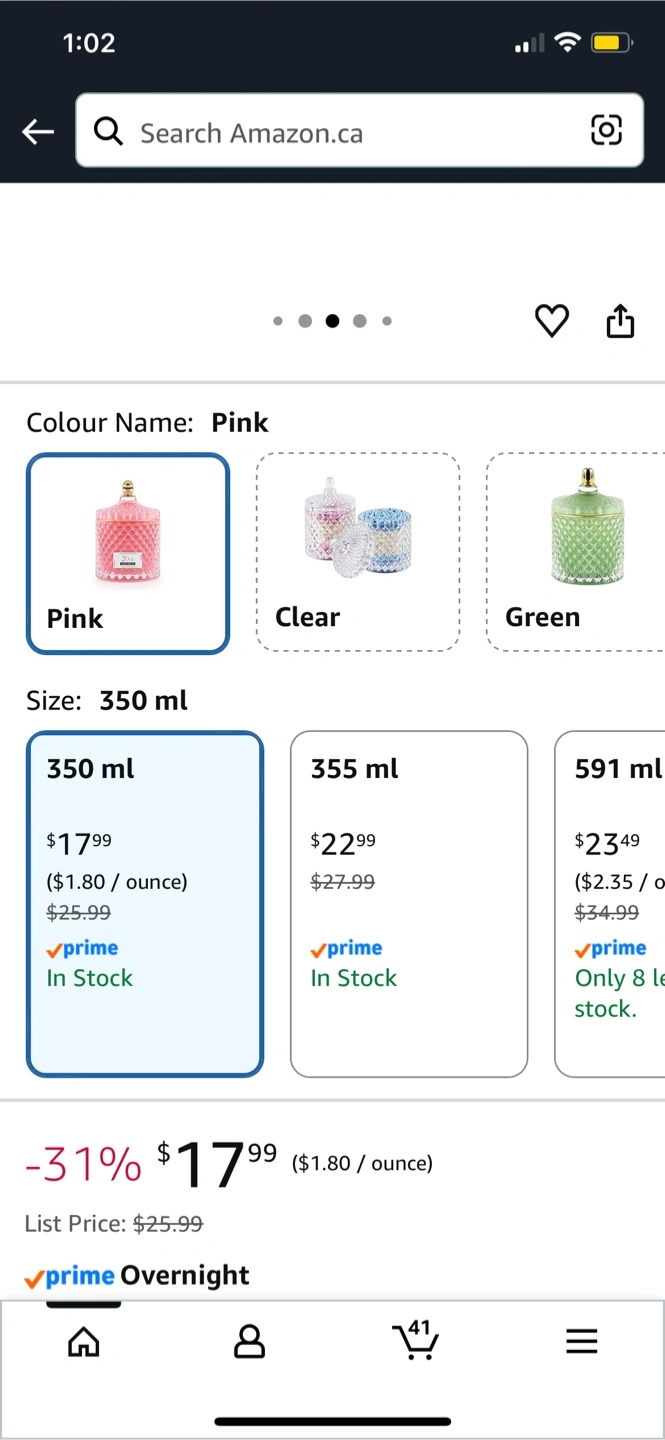Select the Pink colour option
Screen dimensions: 665x1440
coord(128,553)
